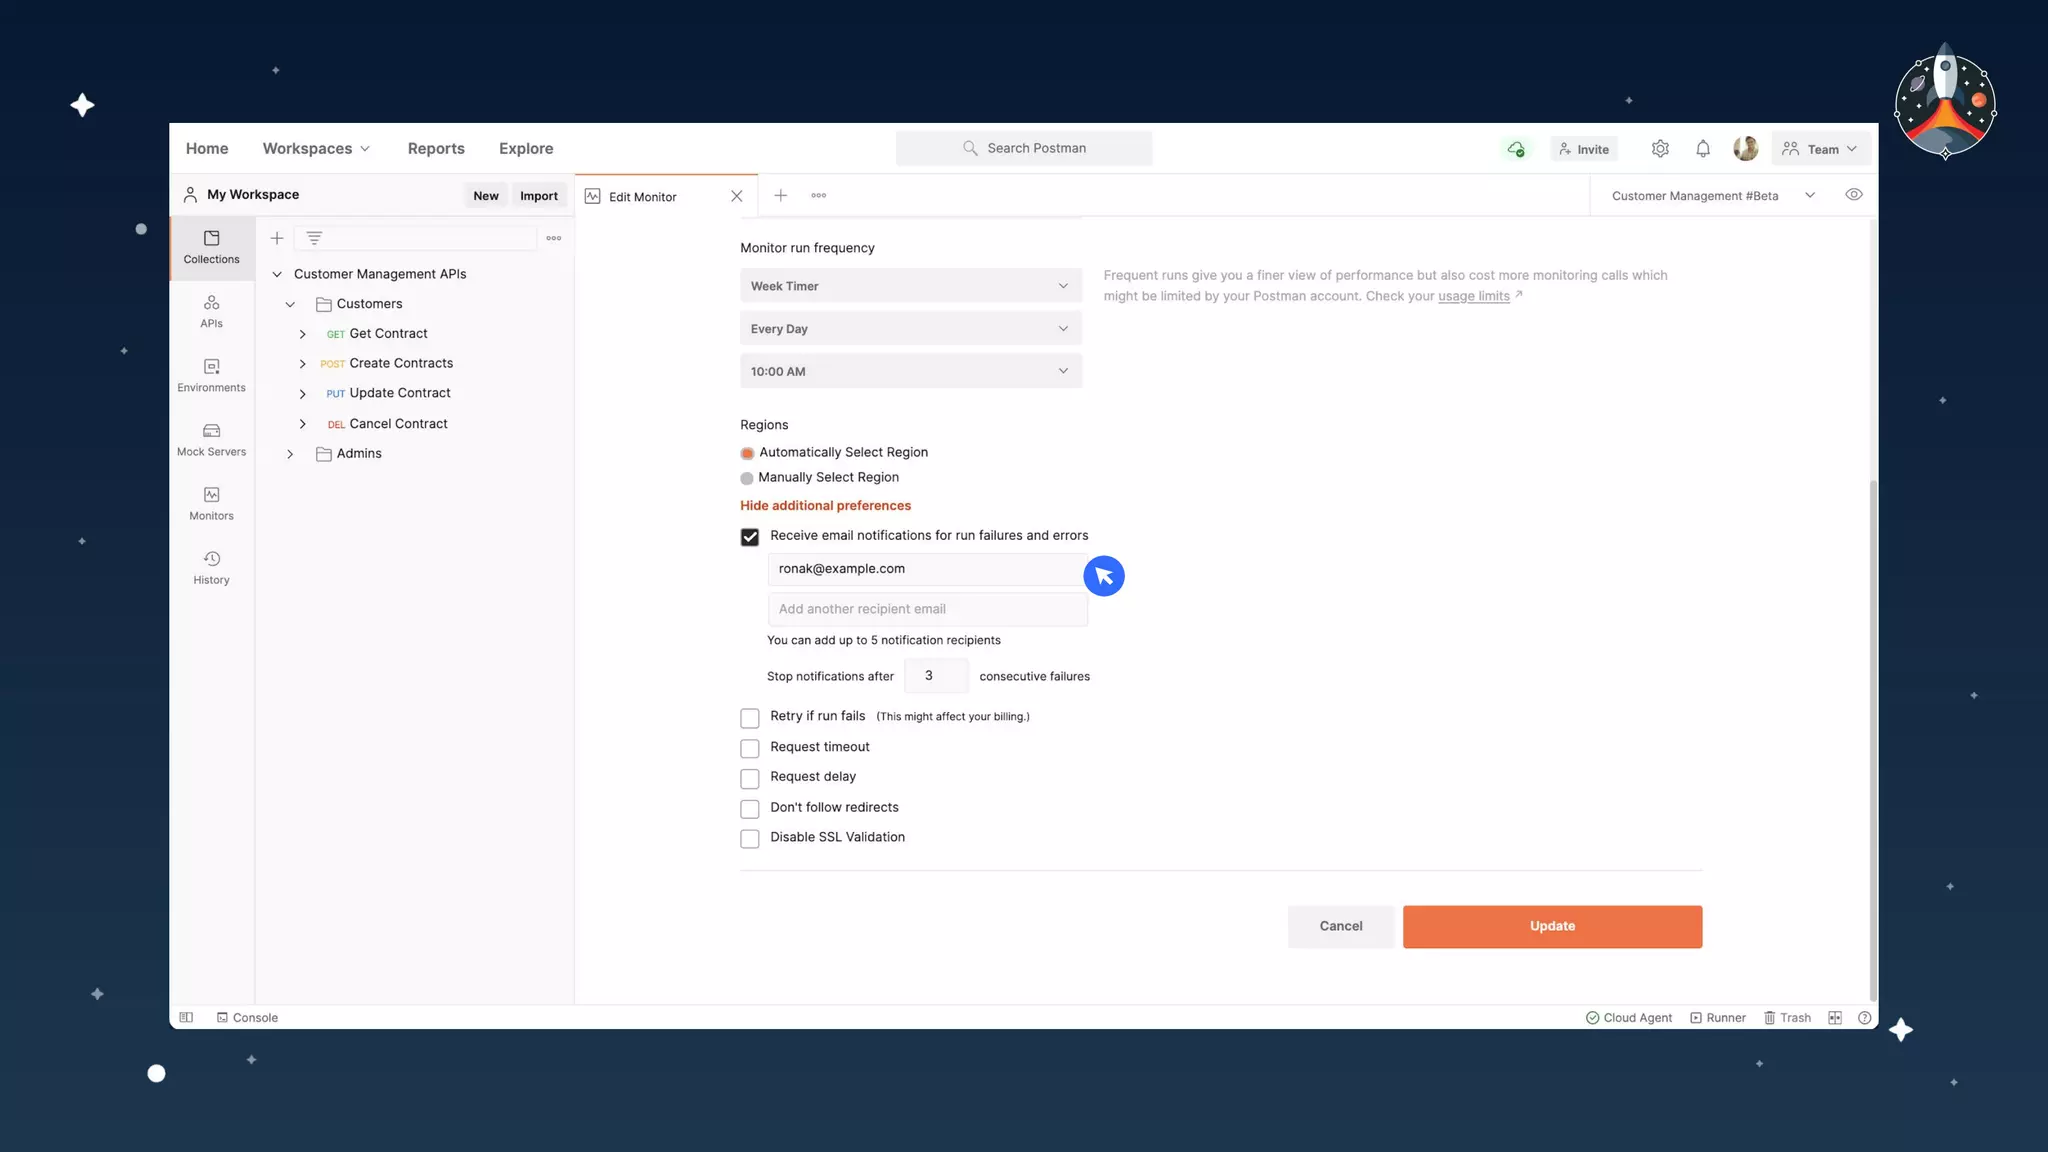Open the usage limits link
This screenshot has height=1152, width=2048.
pyautogui.click(x=1473, y=296)
